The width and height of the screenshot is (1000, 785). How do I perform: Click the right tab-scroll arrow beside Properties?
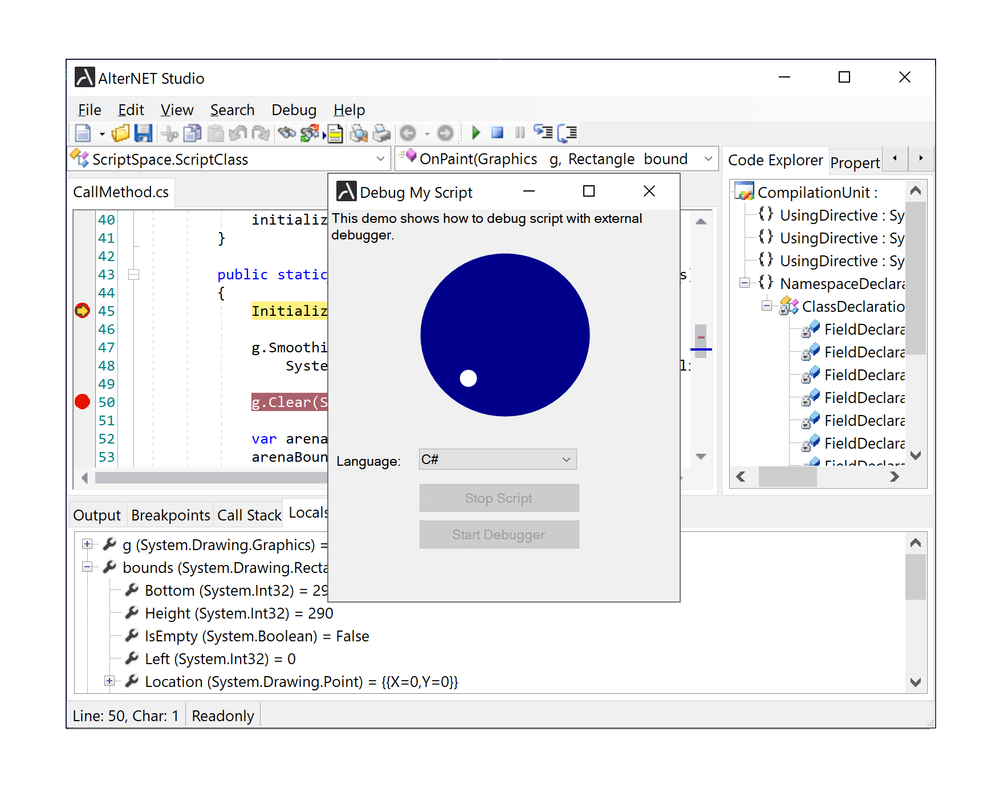[920, 158]
